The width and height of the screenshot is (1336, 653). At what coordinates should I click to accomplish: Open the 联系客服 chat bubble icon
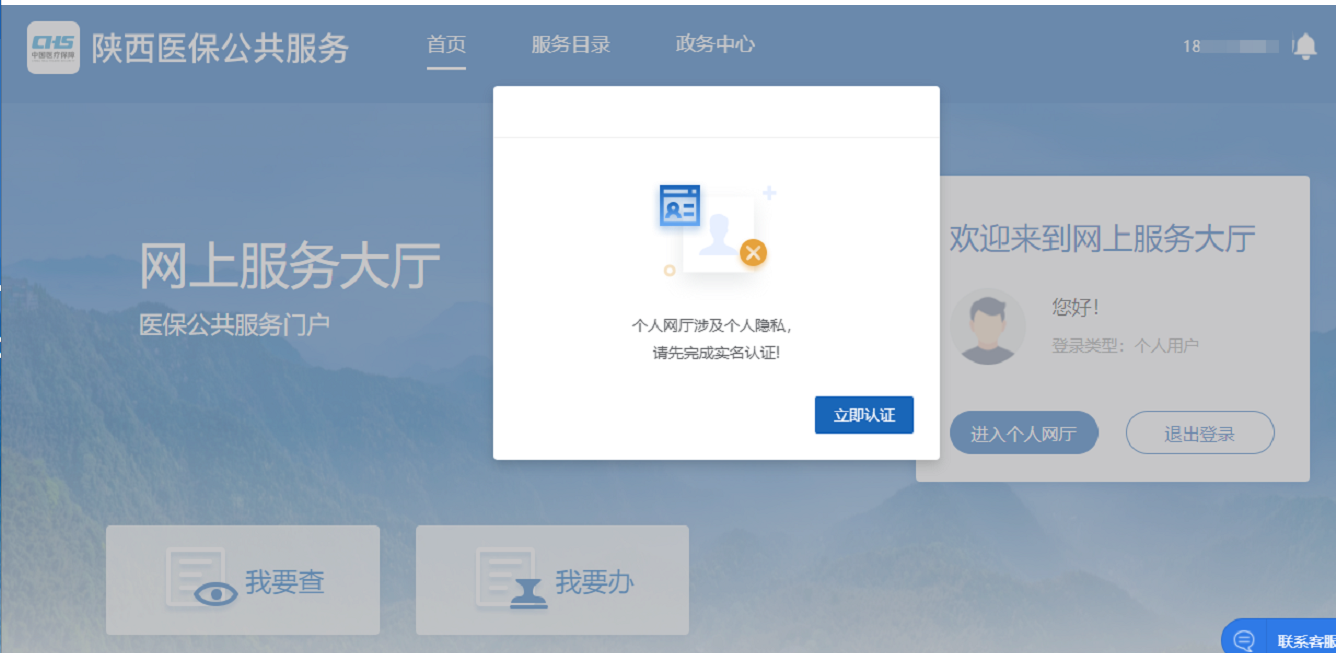click(1244, 640)
